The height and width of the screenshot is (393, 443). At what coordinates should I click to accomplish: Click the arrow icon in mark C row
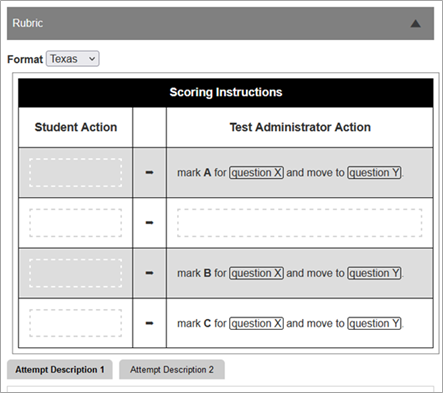point(149,323)
